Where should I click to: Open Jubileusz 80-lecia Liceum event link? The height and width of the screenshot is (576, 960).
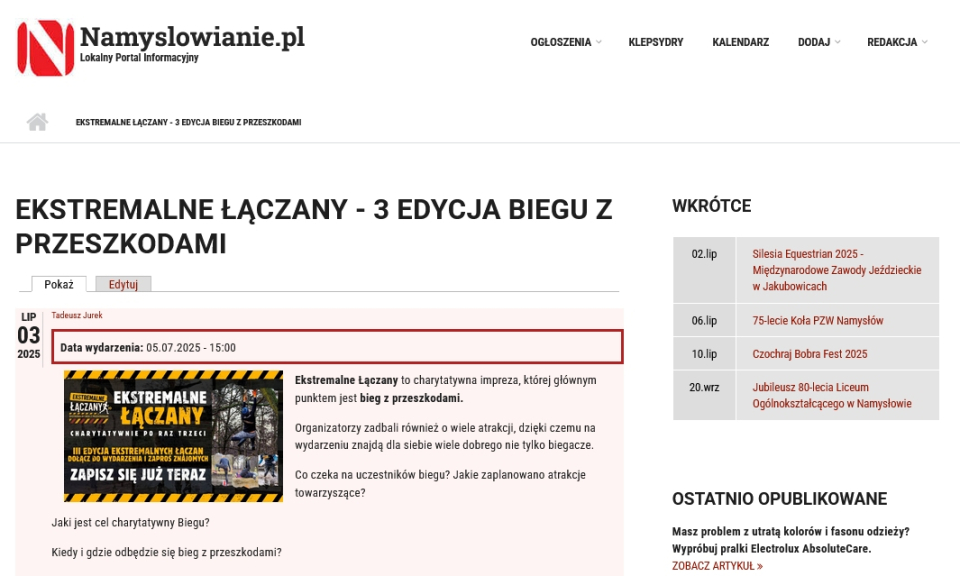[x=831, y=395]
